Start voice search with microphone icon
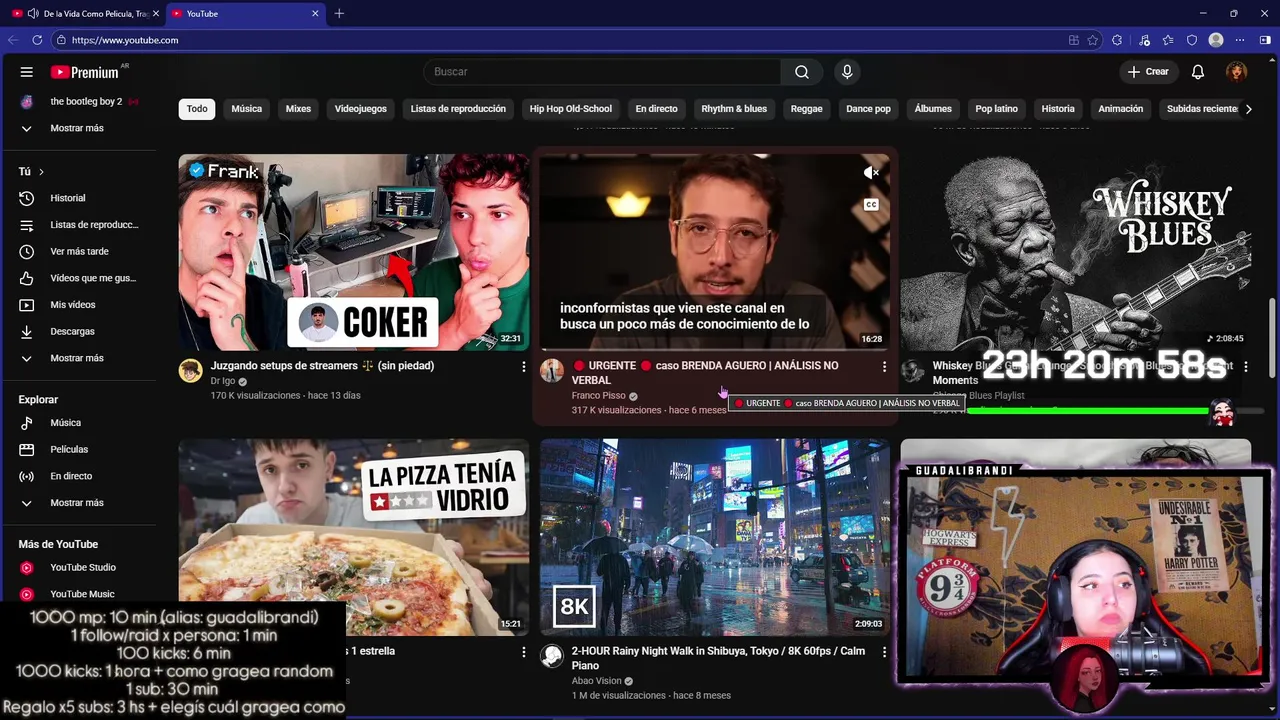 (x=847, y=72)
